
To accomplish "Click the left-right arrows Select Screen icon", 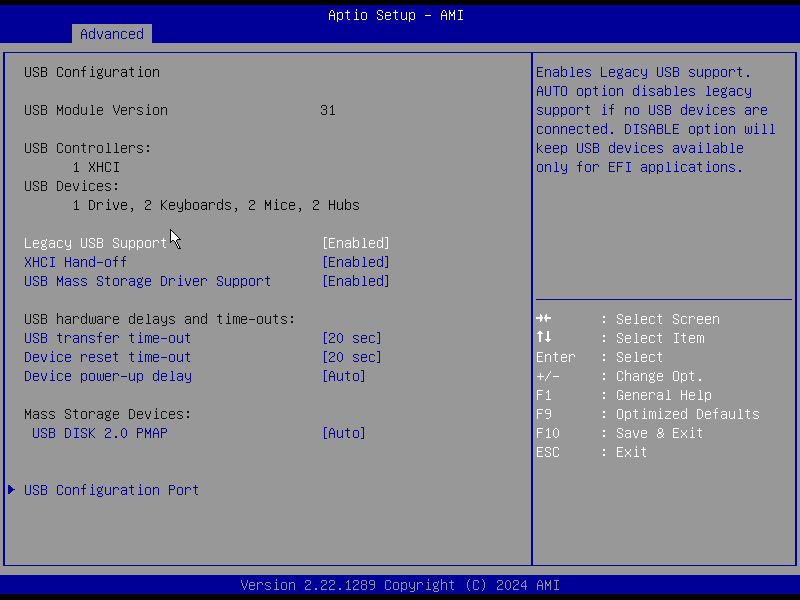I will 544,319.
